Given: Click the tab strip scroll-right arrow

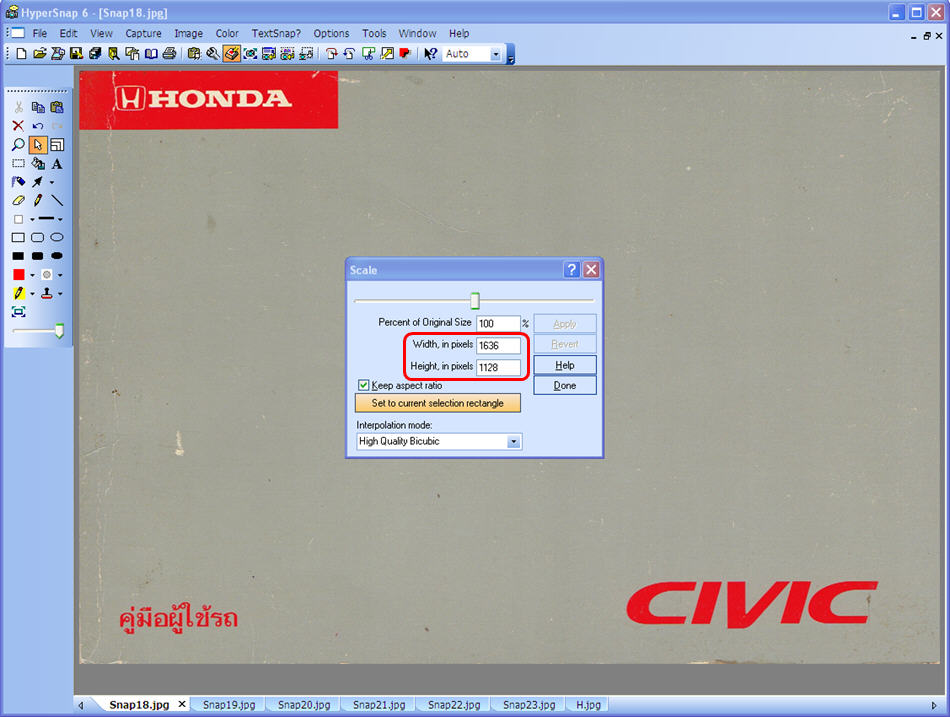Looking at the screenshot, I should (934, 705).
